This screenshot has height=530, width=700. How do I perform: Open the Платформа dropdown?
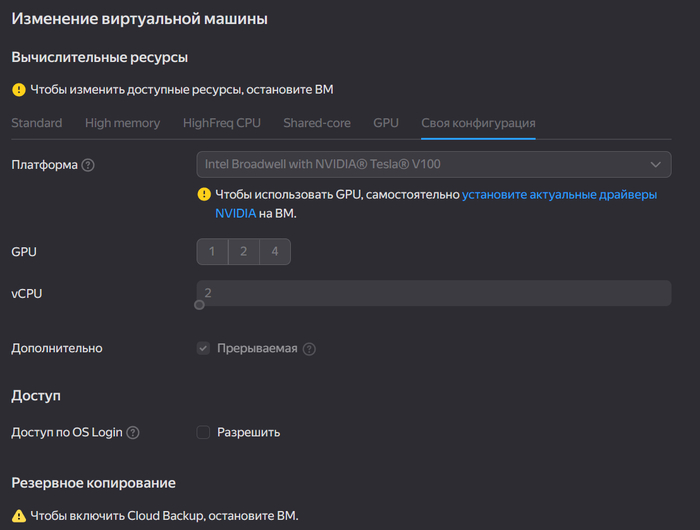[434, 164]
